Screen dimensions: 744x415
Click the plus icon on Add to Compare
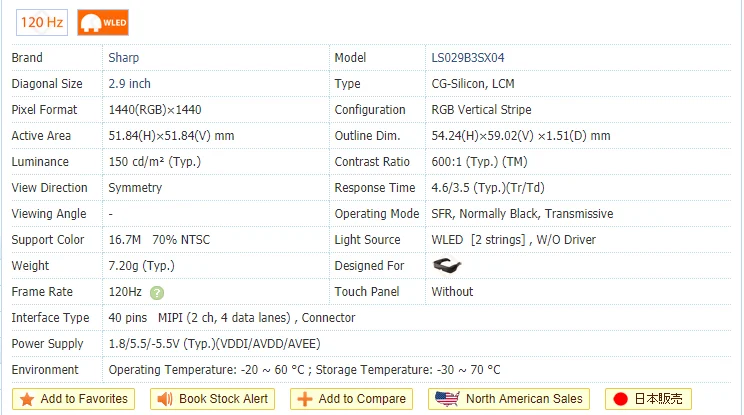coord(305,399)
